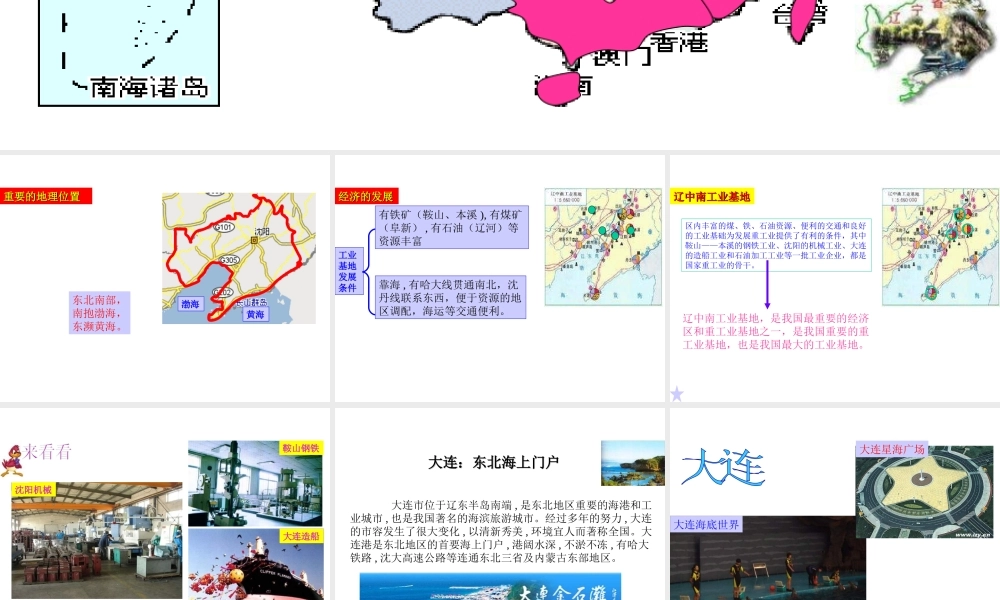Click the red 重要的地理位置 title label
Screen dimensions: 1000x600
[x=46, y=196]
